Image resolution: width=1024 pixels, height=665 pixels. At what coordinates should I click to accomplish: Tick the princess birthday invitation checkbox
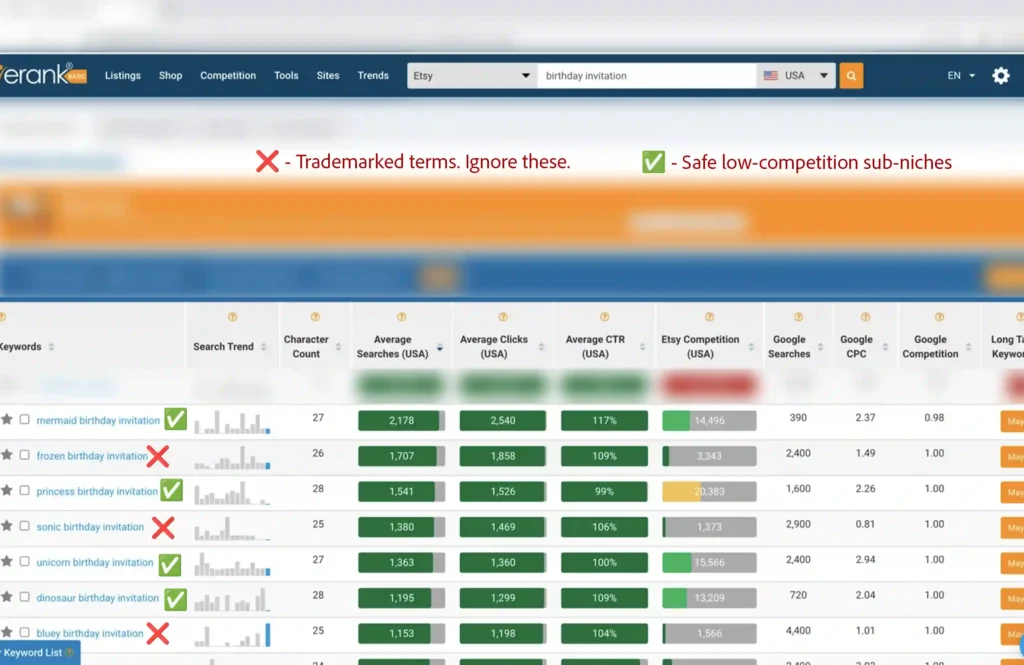click(x=25, y=491)
